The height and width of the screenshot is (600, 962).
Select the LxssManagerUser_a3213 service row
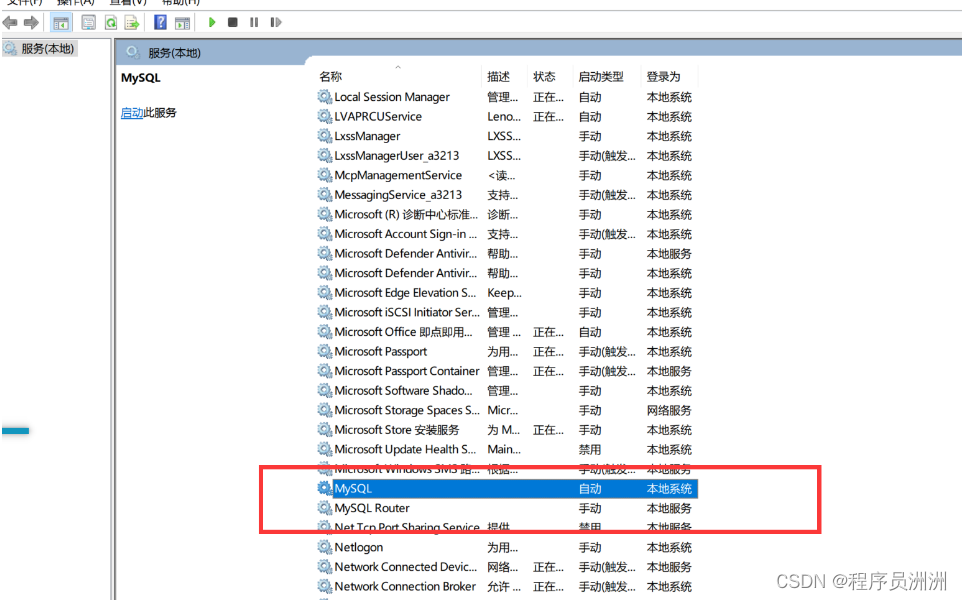coord(396,156)
